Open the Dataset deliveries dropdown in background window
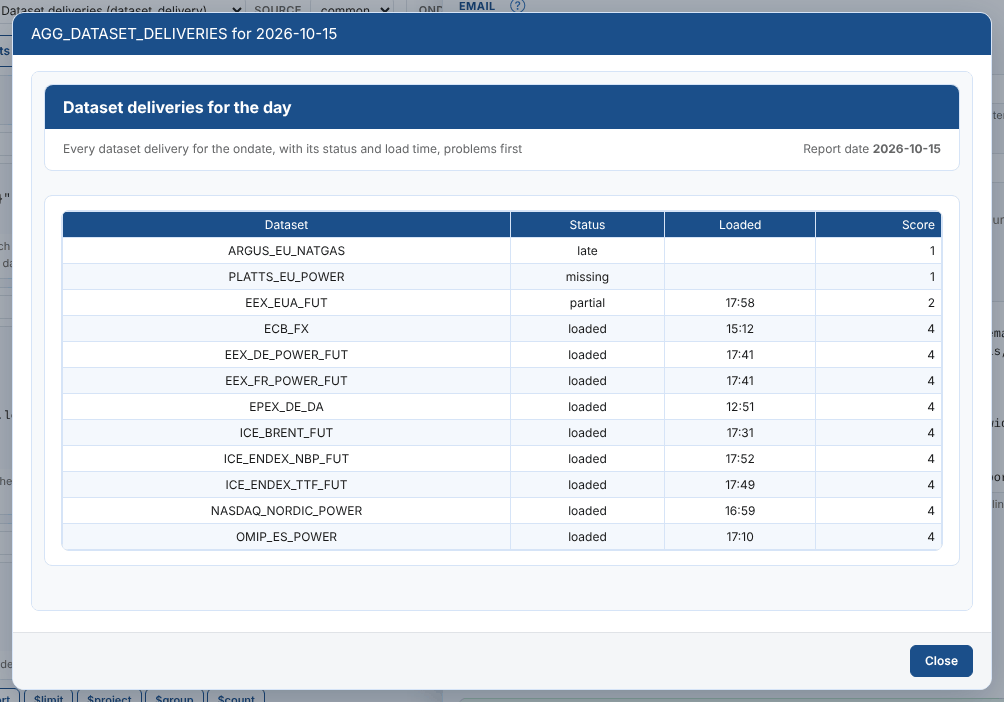 click(121, 8)
